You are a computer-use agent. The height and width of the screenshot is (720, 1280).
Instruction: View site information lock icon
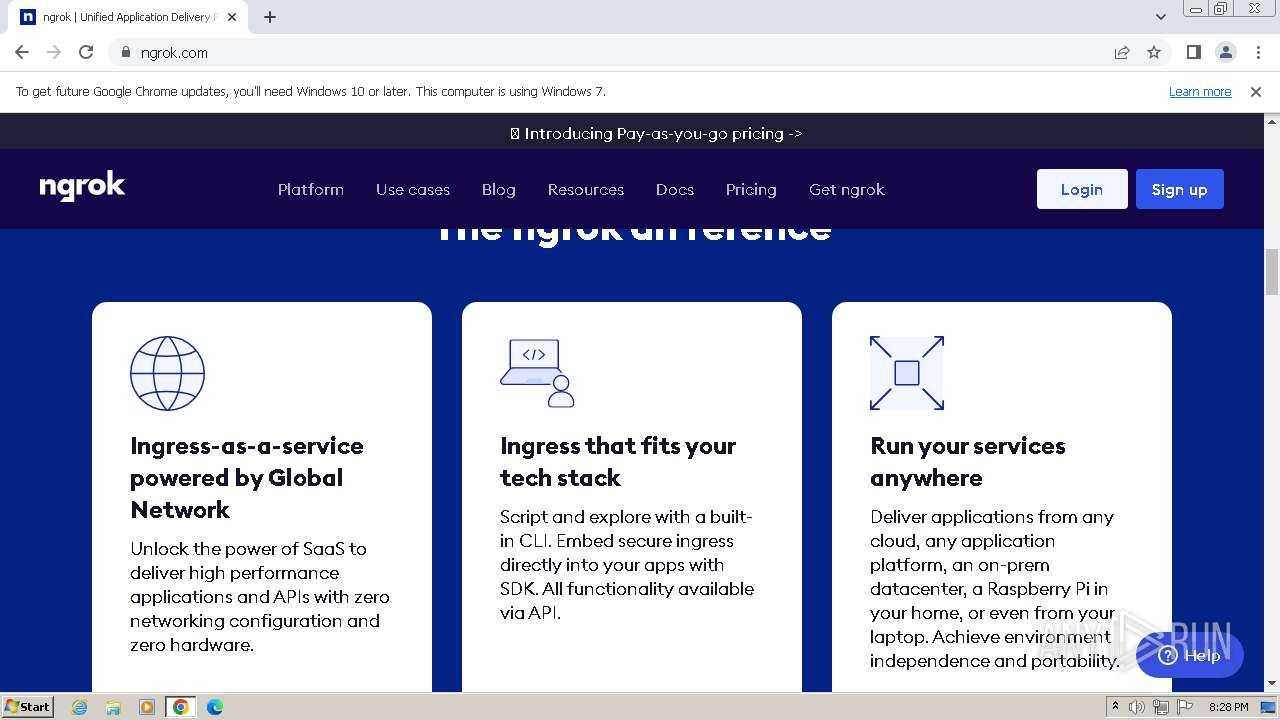click(125, 52)
